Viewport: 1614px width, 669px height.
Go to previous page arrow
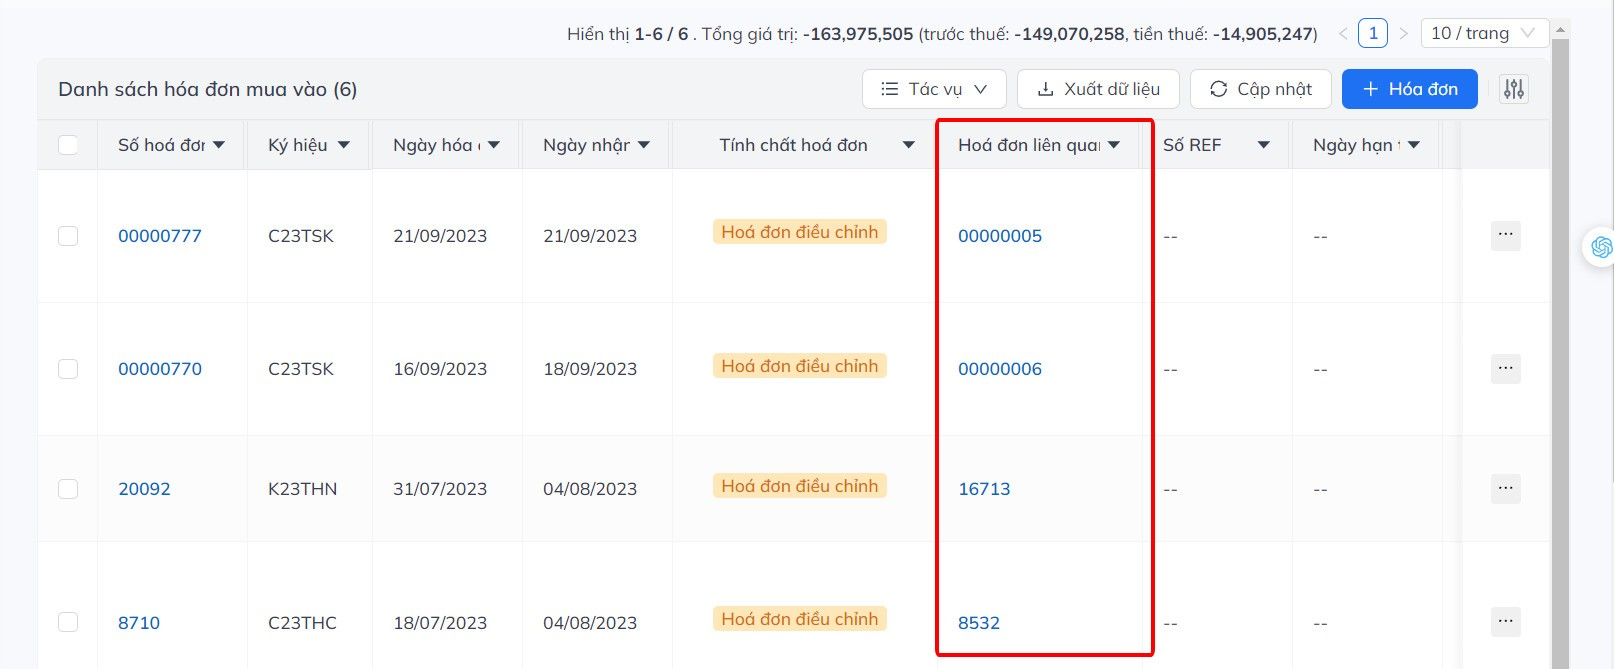pos(1343,34)
